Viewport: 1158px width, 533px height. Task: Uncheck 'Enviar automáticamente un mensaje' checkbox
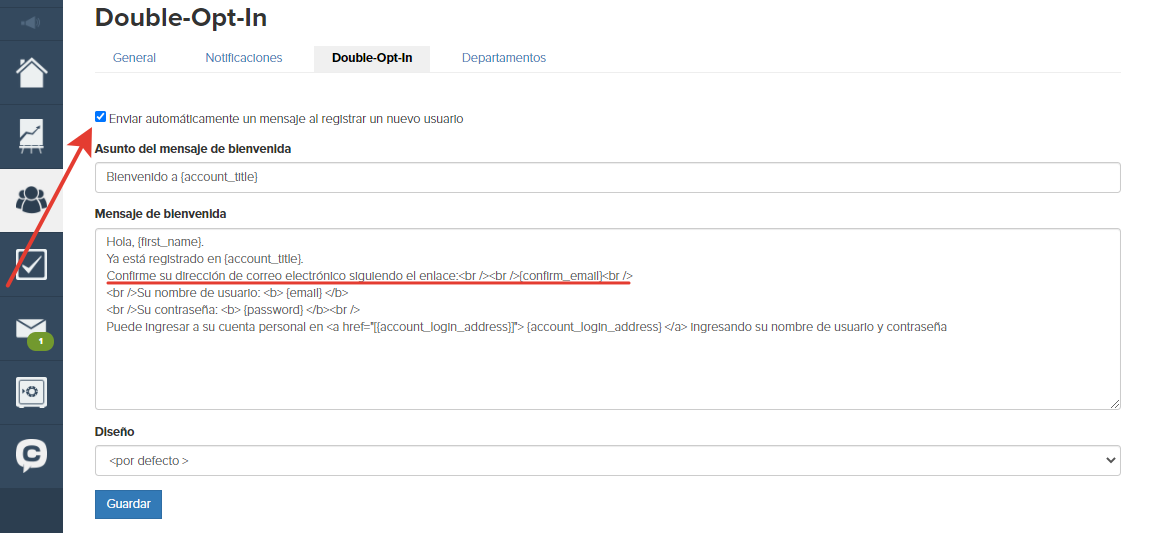pyautogui.click(x=100, y=117)
